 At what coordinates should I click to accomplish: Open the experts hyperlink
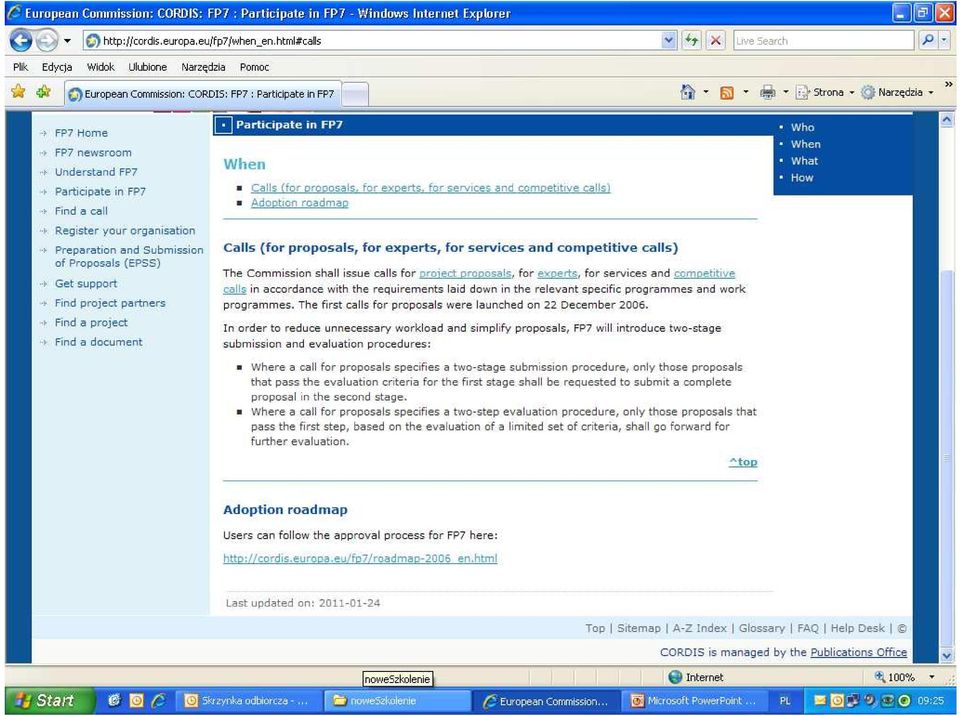pyautogui.click(x=557, y=273)
